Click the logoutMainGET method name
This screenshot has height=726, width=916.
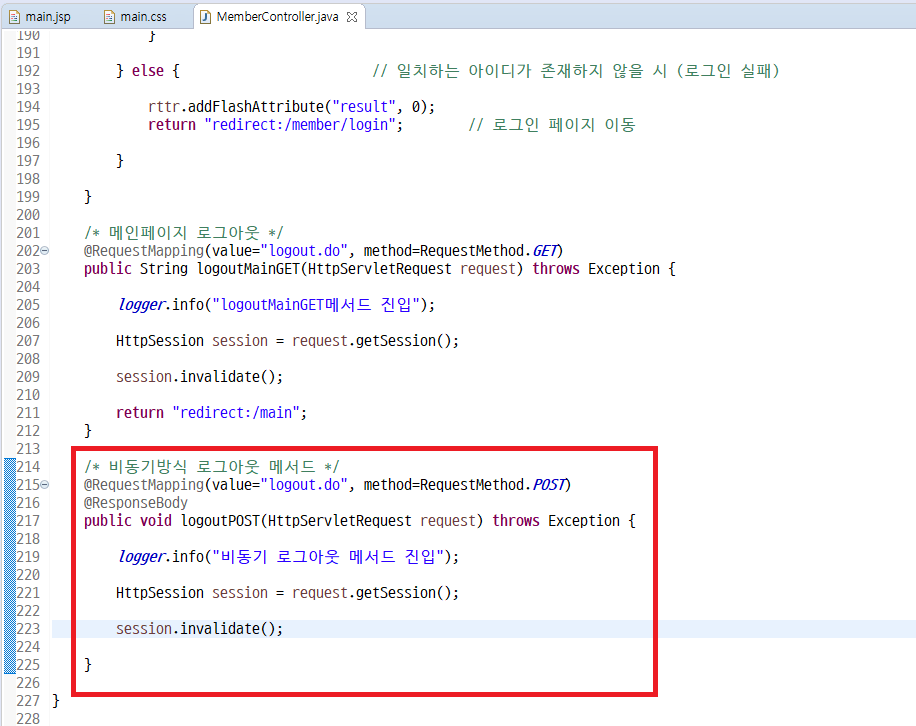click(x=249, y=269)
